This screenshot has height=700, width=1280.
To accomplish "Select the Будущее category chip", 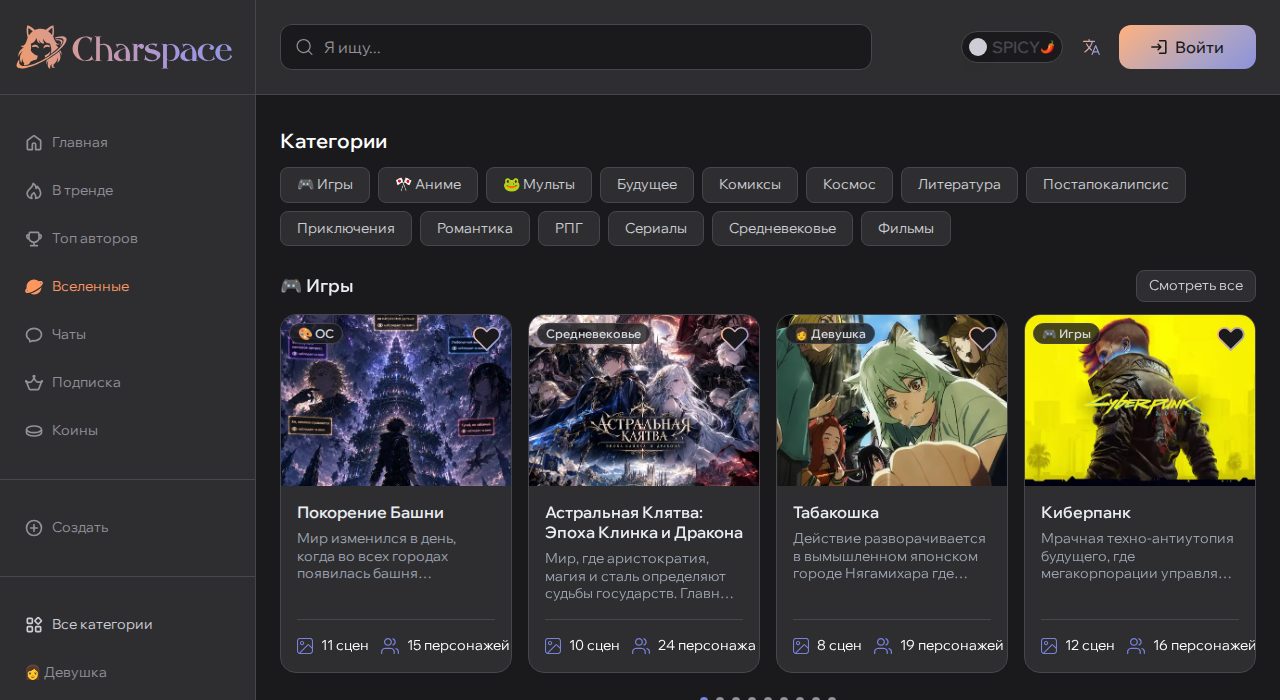I will tap(647, 185).
